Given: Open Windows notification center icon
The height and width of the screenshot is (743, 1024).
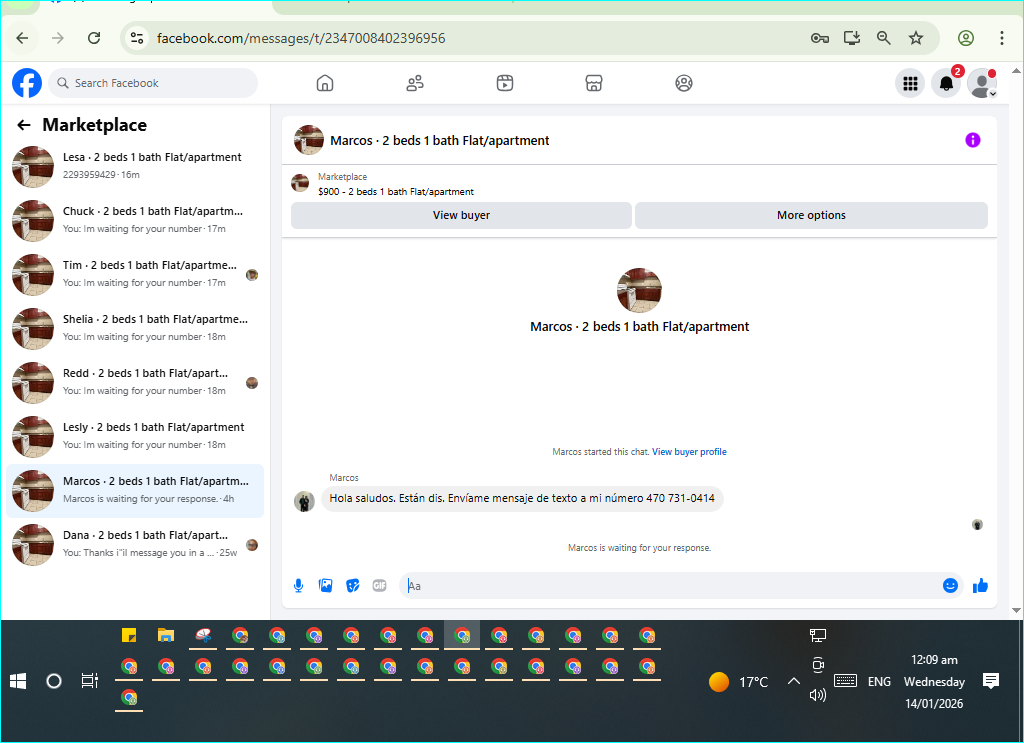Looking at the screenshot, I should pyautogui.click(x=991, y=682).
